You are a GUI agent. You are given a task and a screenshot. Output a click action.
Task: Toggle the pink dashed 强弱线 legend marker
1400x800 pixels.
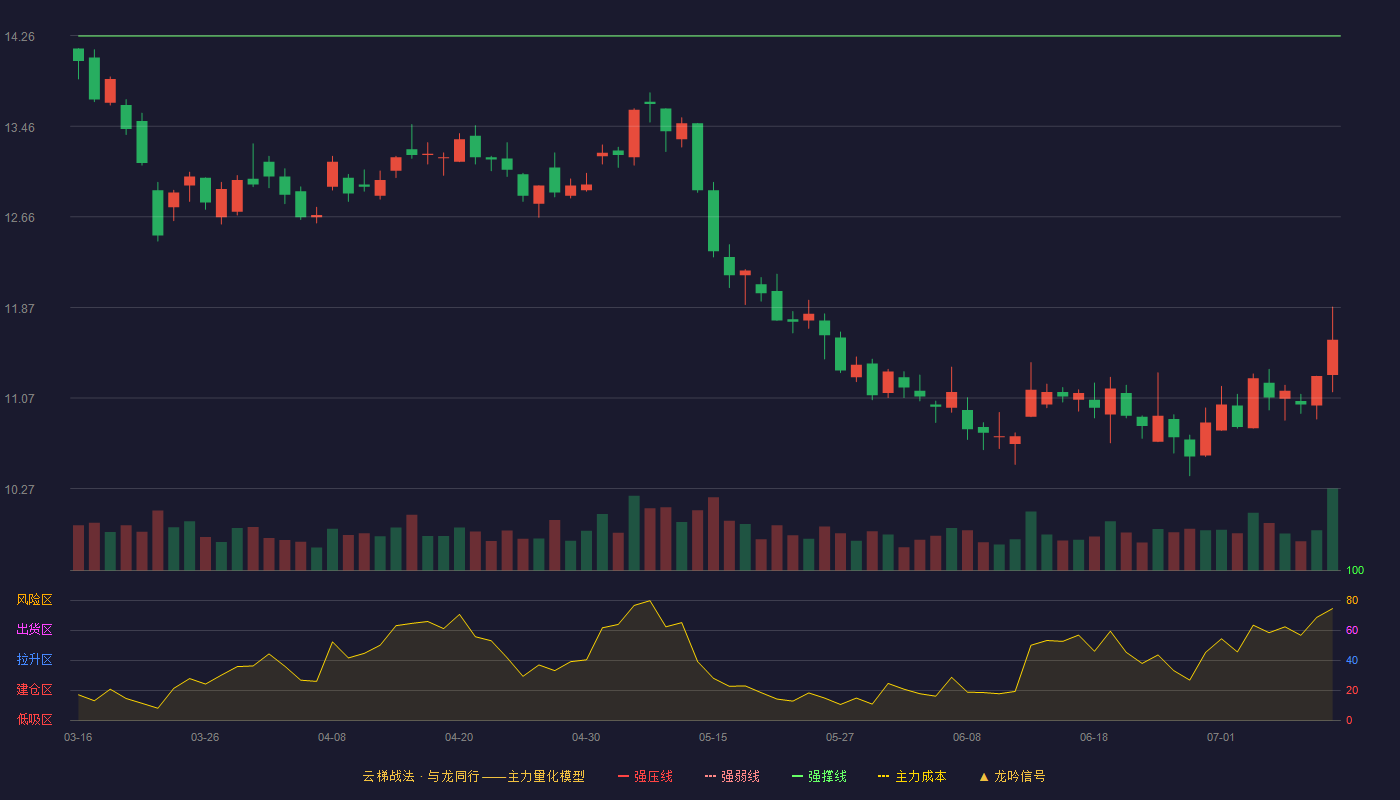(710, 776)
